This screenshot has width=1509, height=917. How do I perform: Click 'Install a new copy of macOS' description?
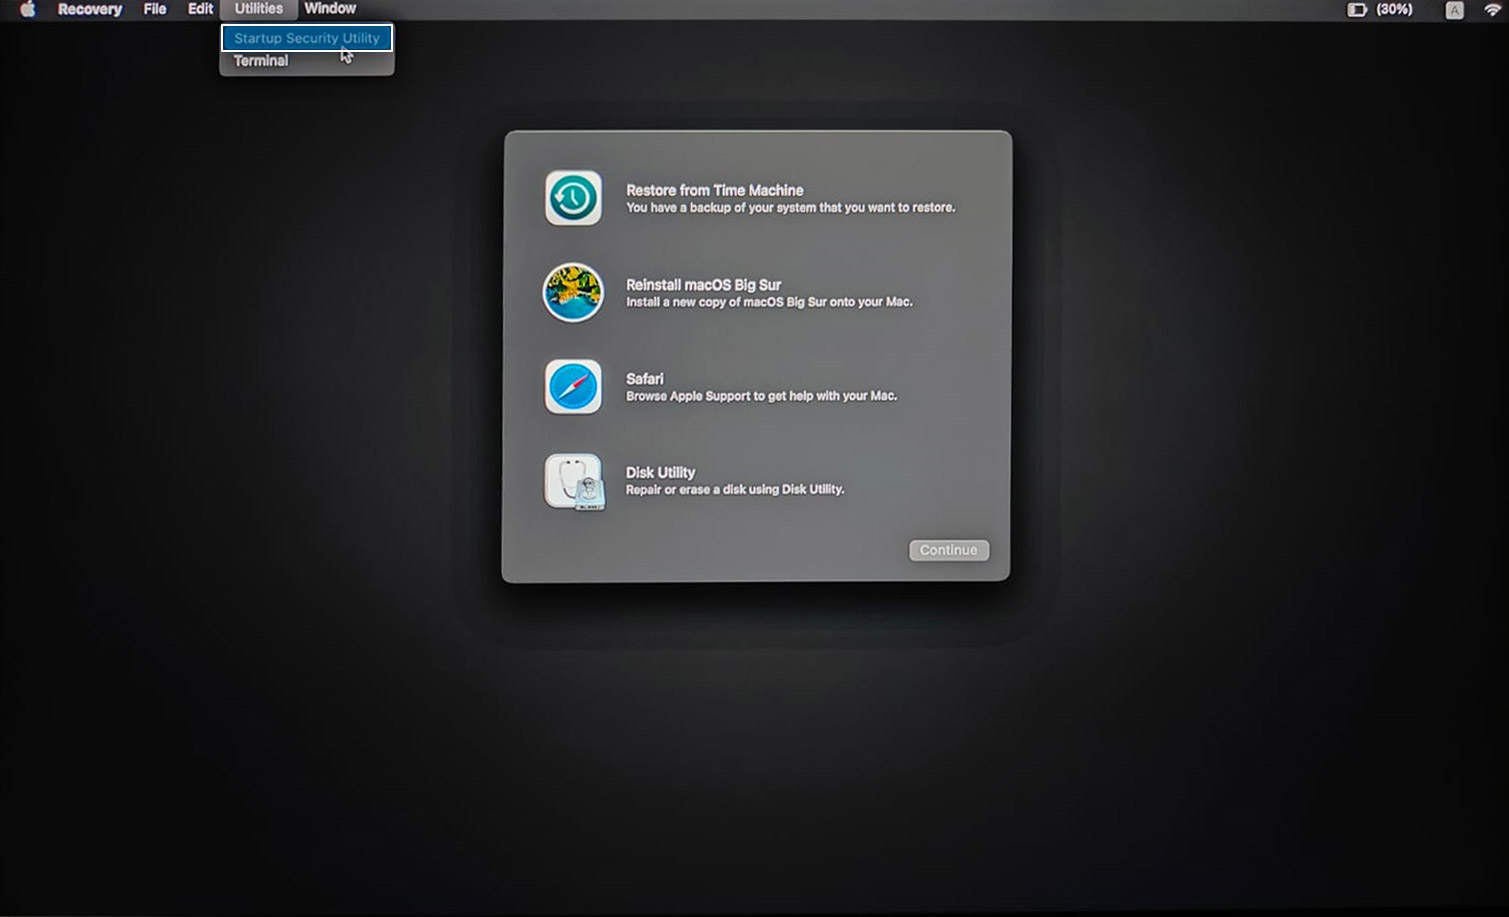pos(770,302)
